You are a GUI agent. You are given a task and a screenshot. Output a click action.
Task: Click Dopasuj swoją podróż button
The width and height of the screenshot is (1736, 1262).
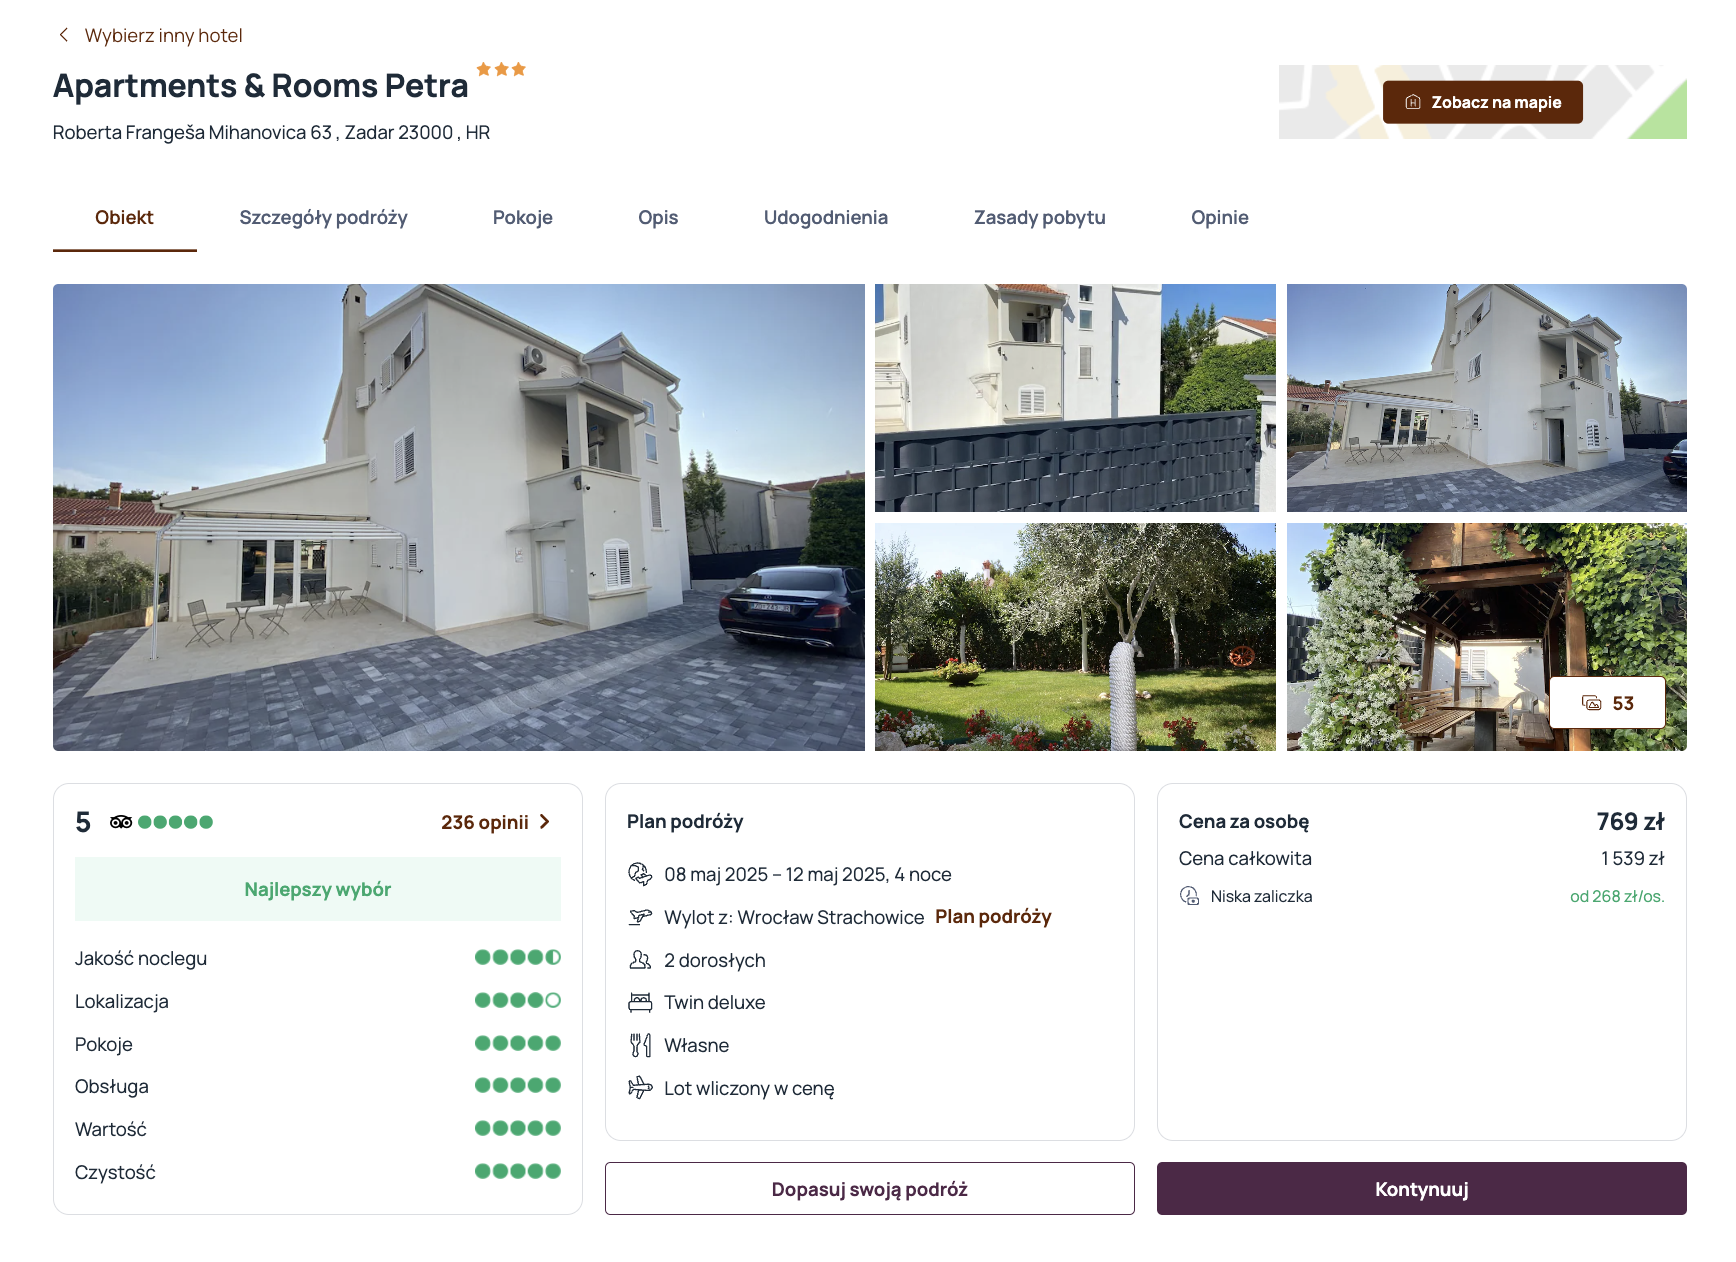(870, 1189)
